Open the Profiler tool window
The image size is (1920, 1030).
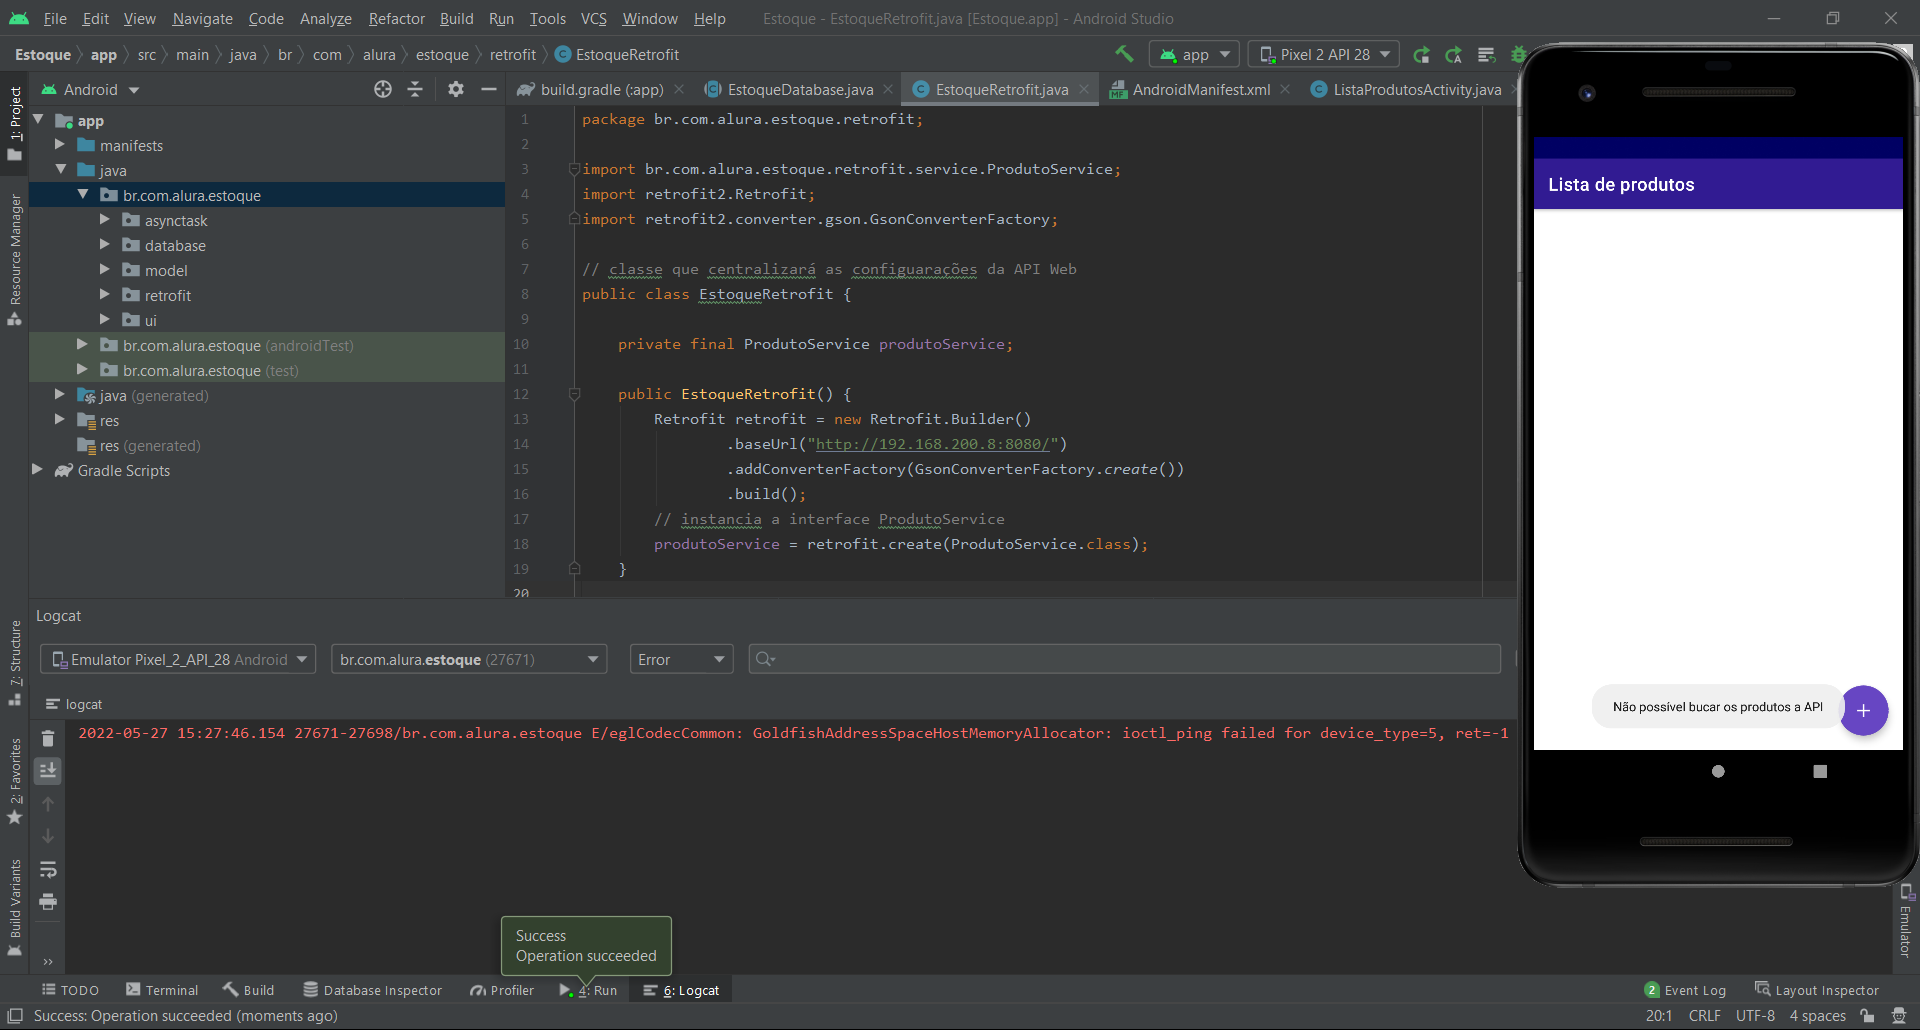[x=502, y=990]
